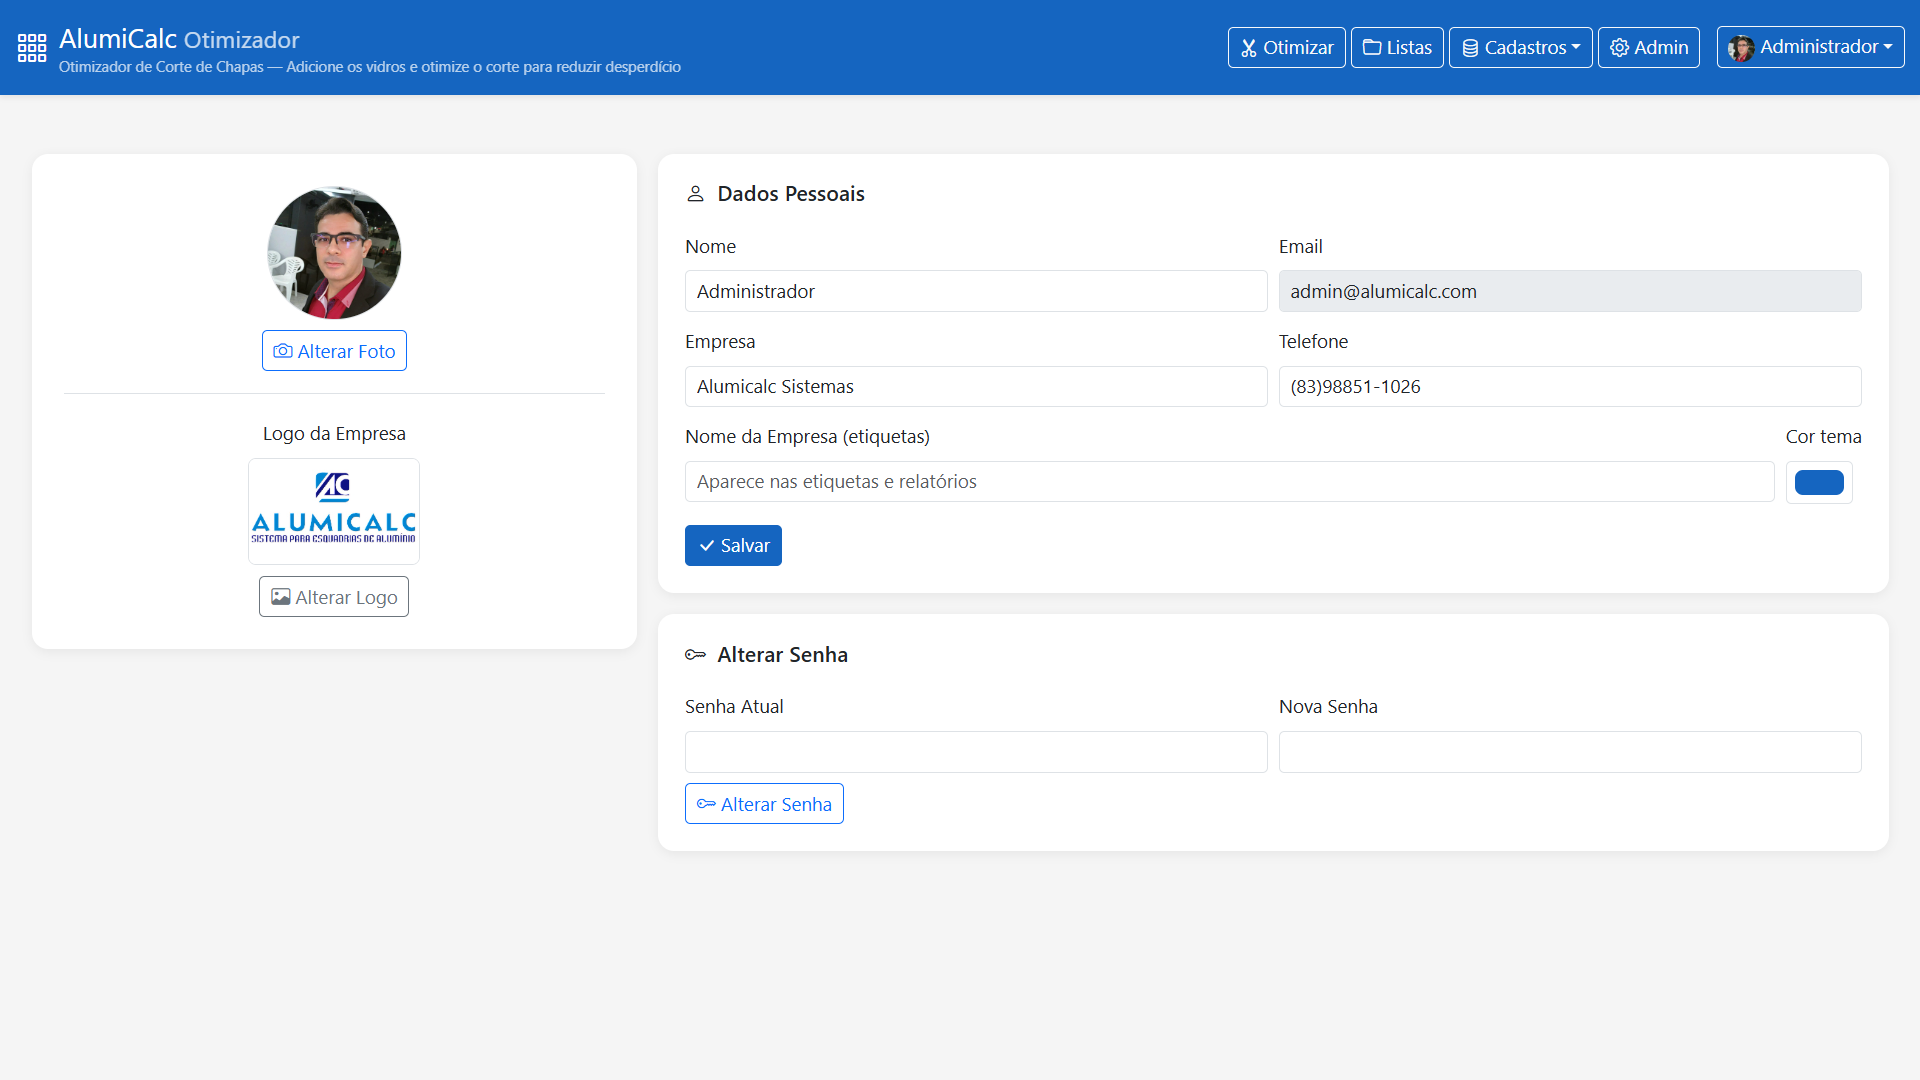Image resolution: width=1920 pixels, height=1080 pixels.
Task: Click the Alterar Logo button
Action: pos(334,597)
